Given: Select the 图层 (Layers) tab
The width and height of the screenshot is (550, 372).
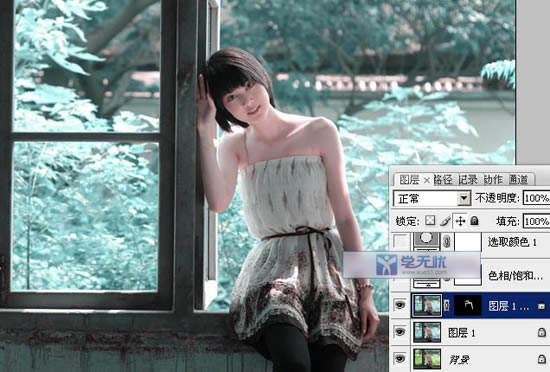Looking at the screenshot, I should (x=409, y=180).
